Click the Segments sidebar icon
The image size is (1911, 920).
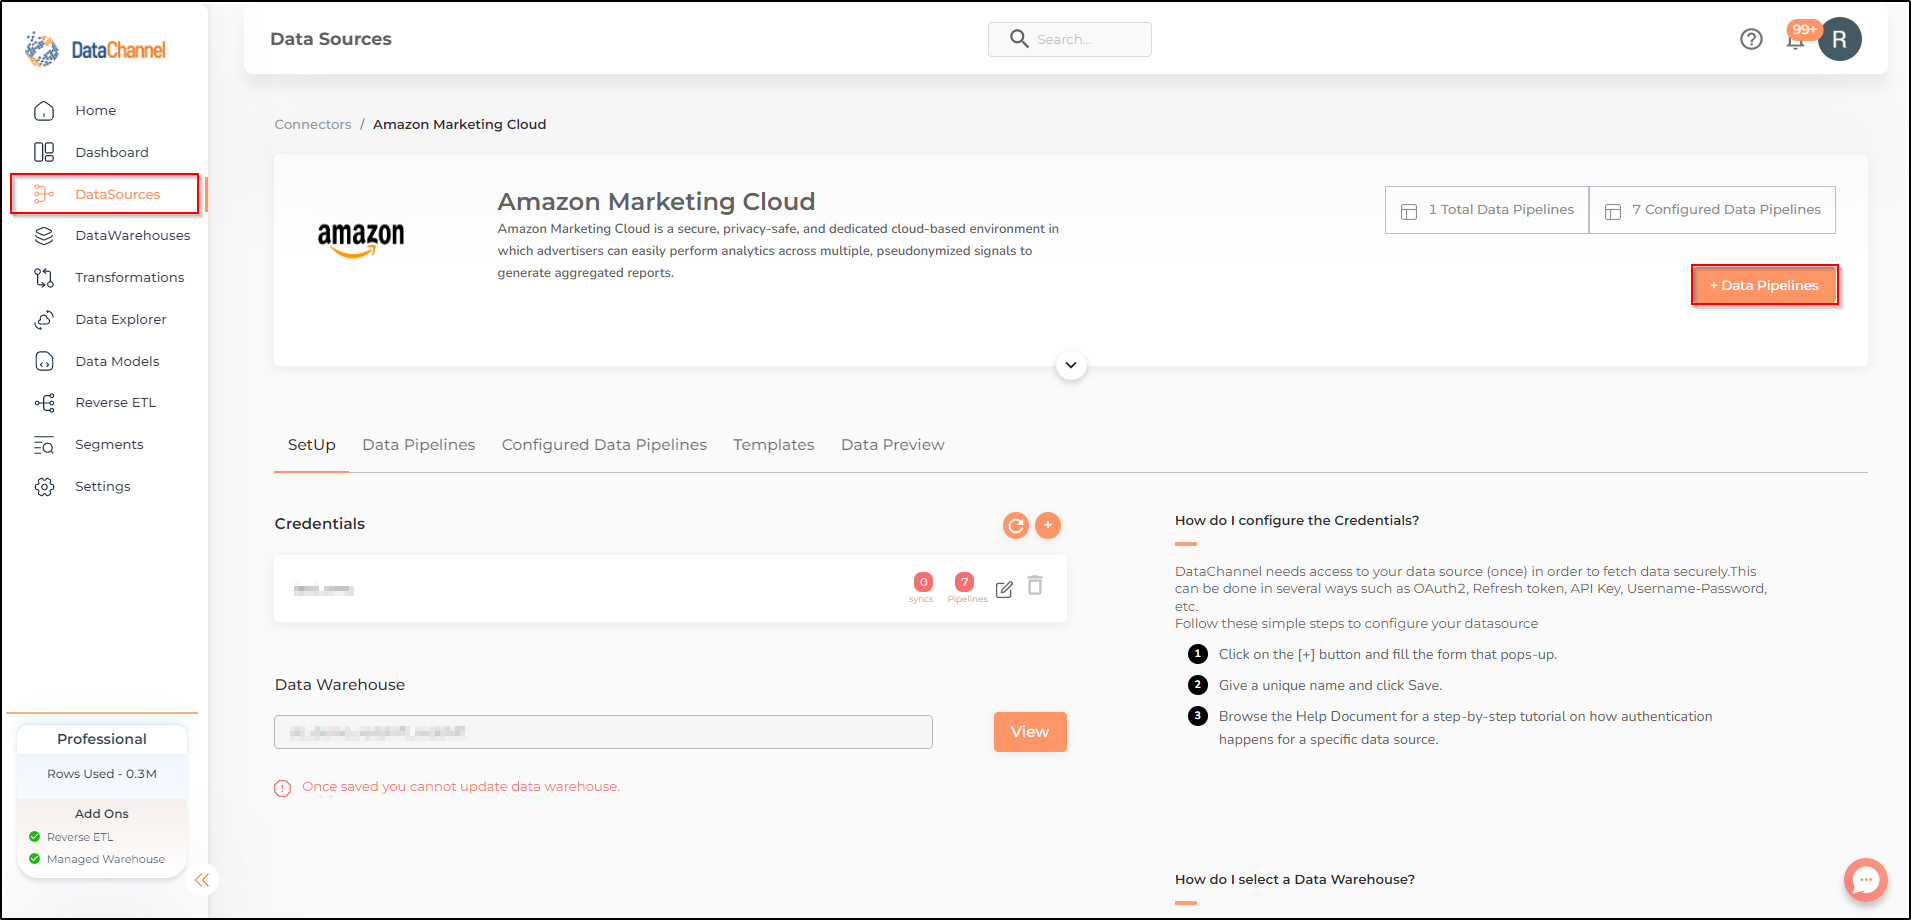[44, 445]
